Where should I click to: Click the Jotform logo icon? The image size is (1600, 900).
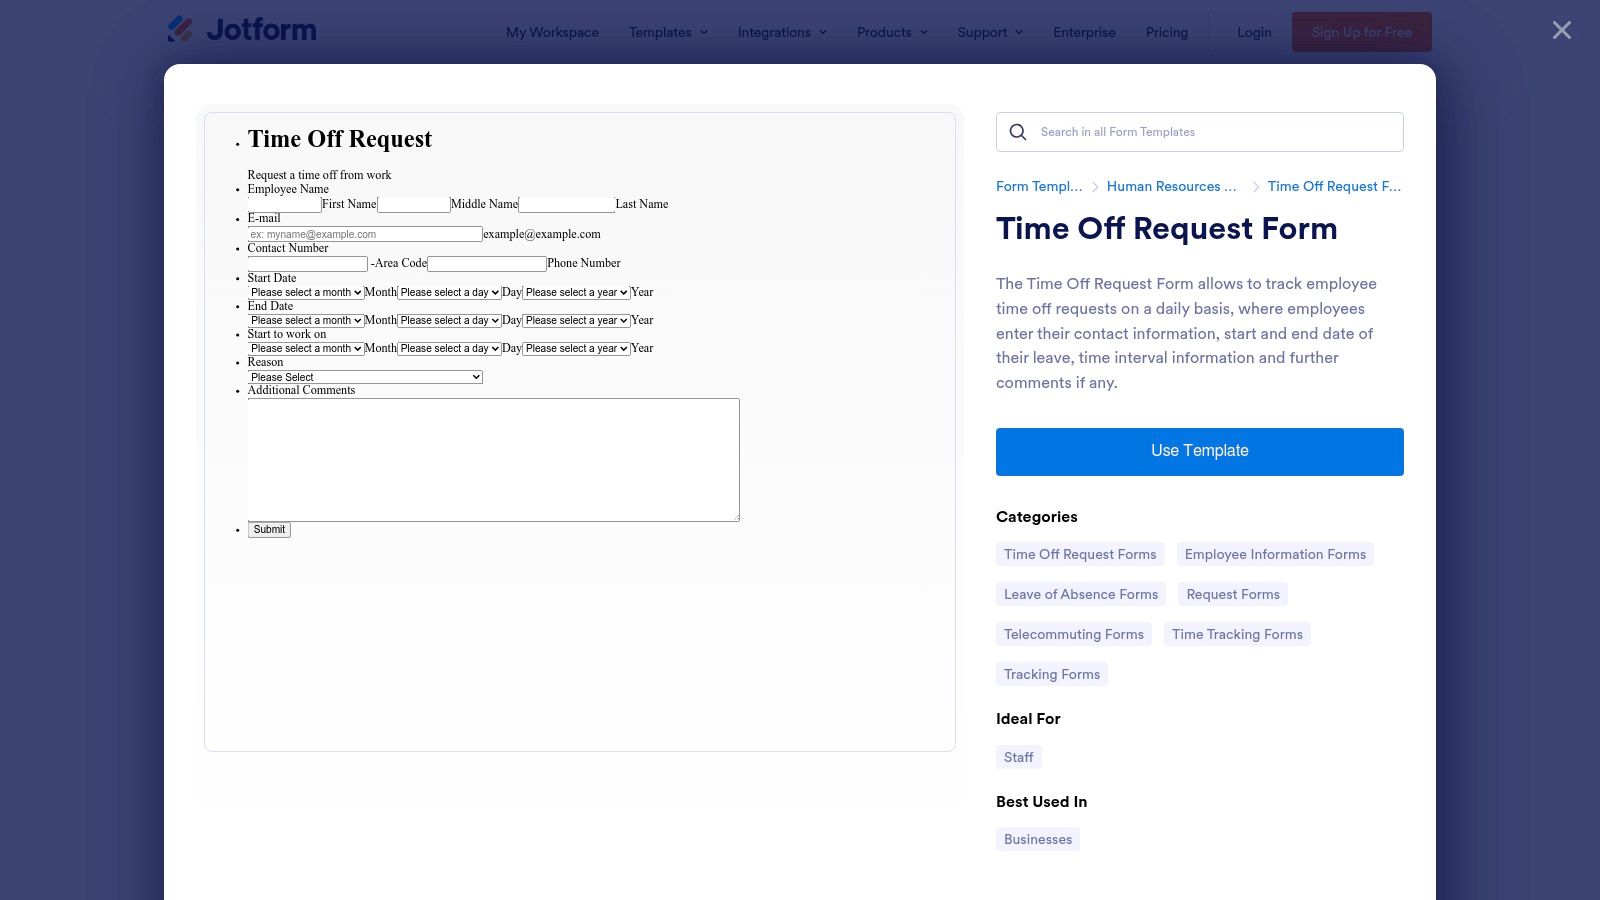(181, 30)
